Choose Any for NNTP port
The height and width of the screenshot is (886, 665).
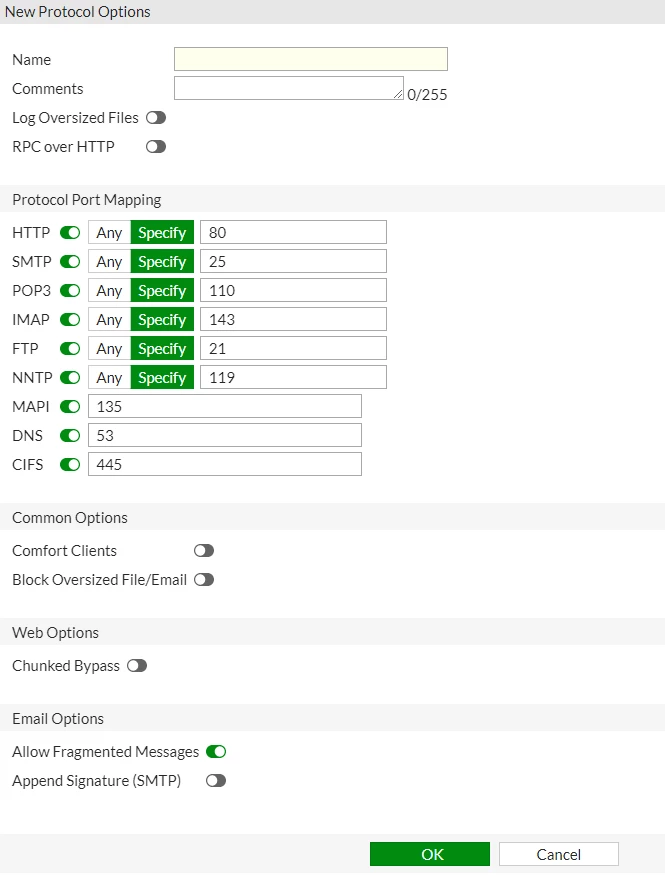coord(109,377)
